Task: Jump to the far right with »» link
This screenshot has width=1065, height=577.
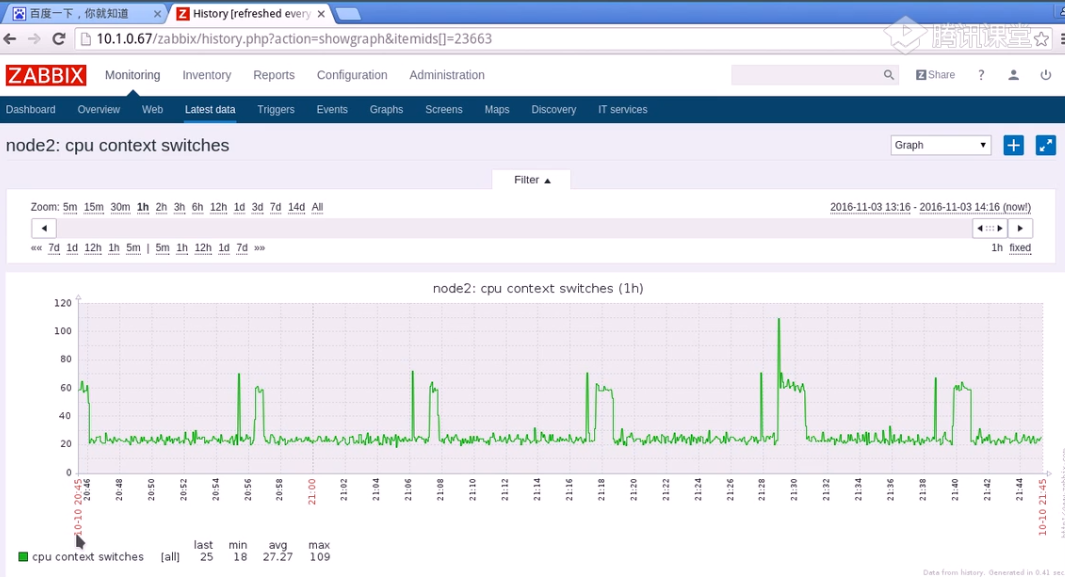Action: [x=259, y=248]
